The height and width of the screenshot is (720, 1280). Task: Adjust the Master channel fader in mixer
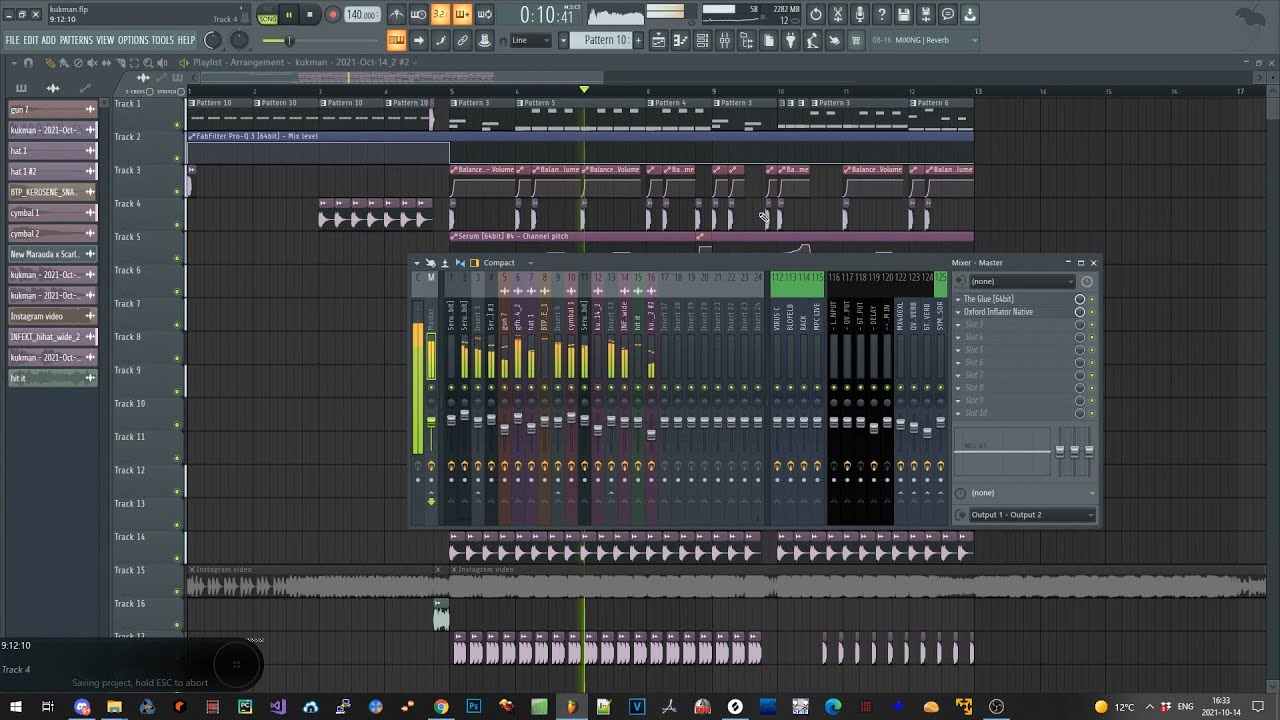click(x=431, y=422)
